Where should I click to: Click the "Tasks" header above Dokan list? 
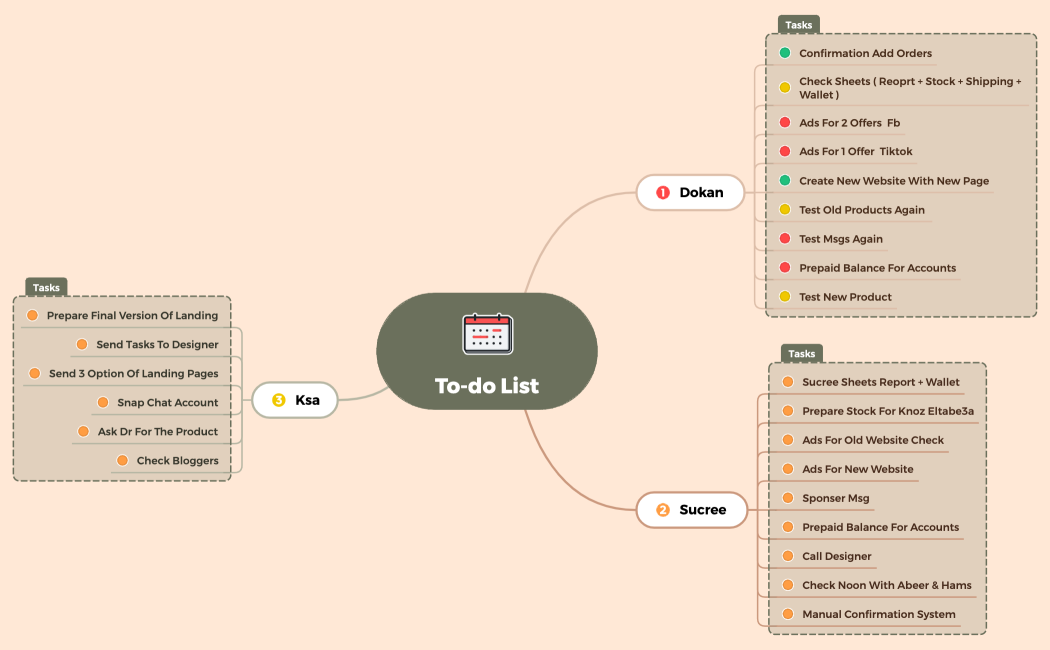(x=798, y=24)
